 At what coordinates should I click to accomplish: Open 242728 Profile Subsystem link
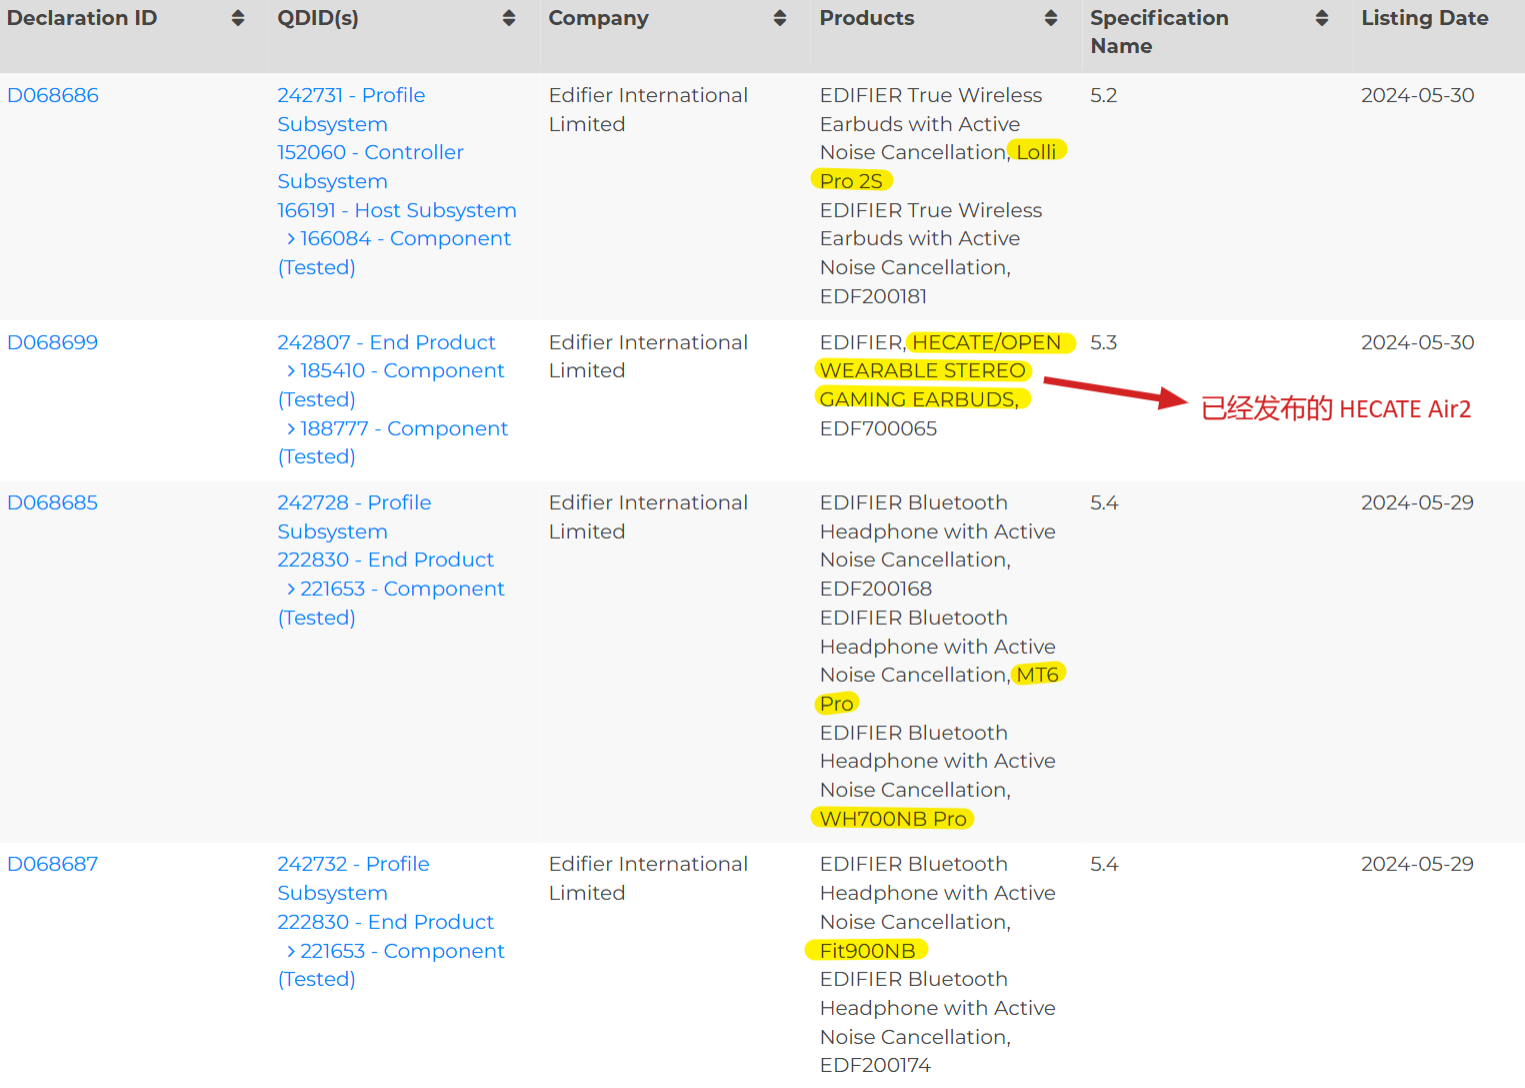pos(354,503)
